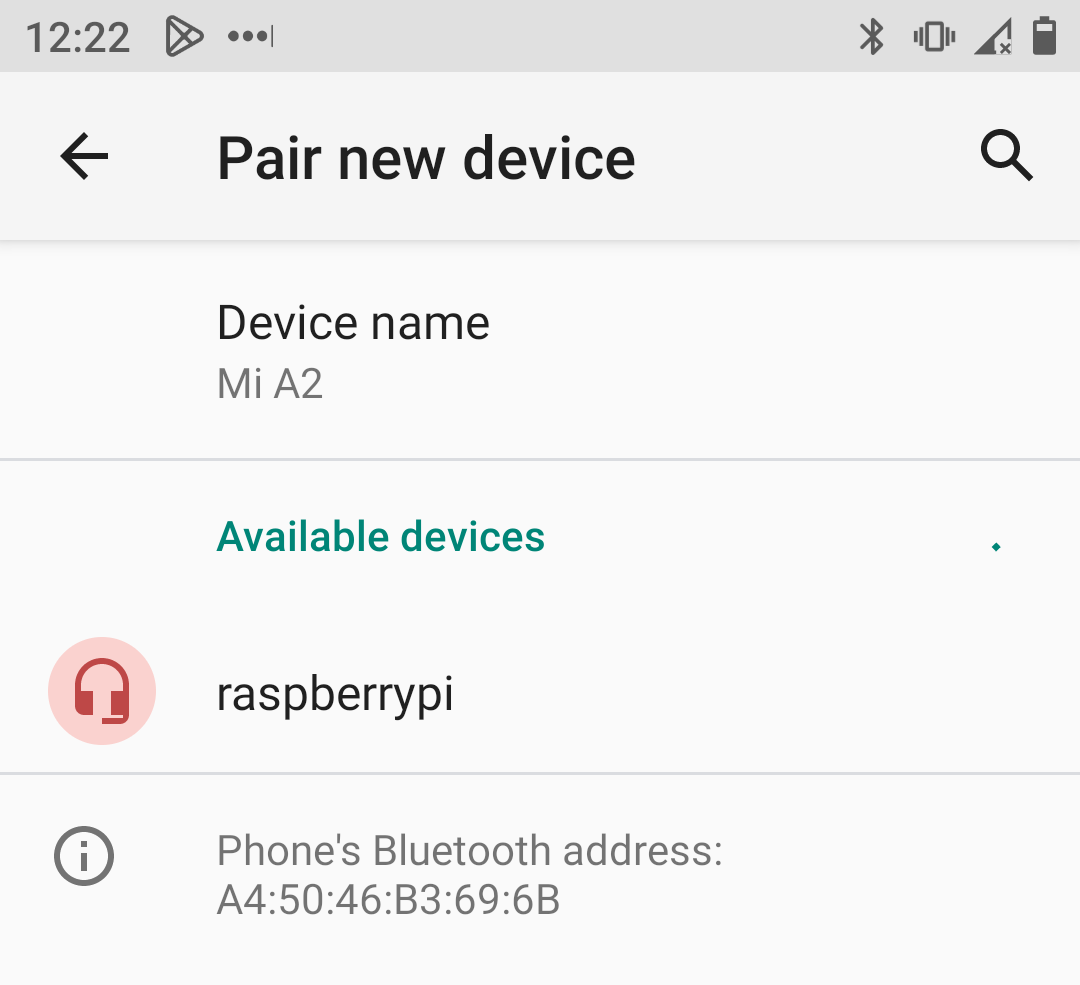Image resolution: width=1080 pixels, height=985 pixels.
Task: Tap the vibrate mode status icon
Action: coord(934,37)
